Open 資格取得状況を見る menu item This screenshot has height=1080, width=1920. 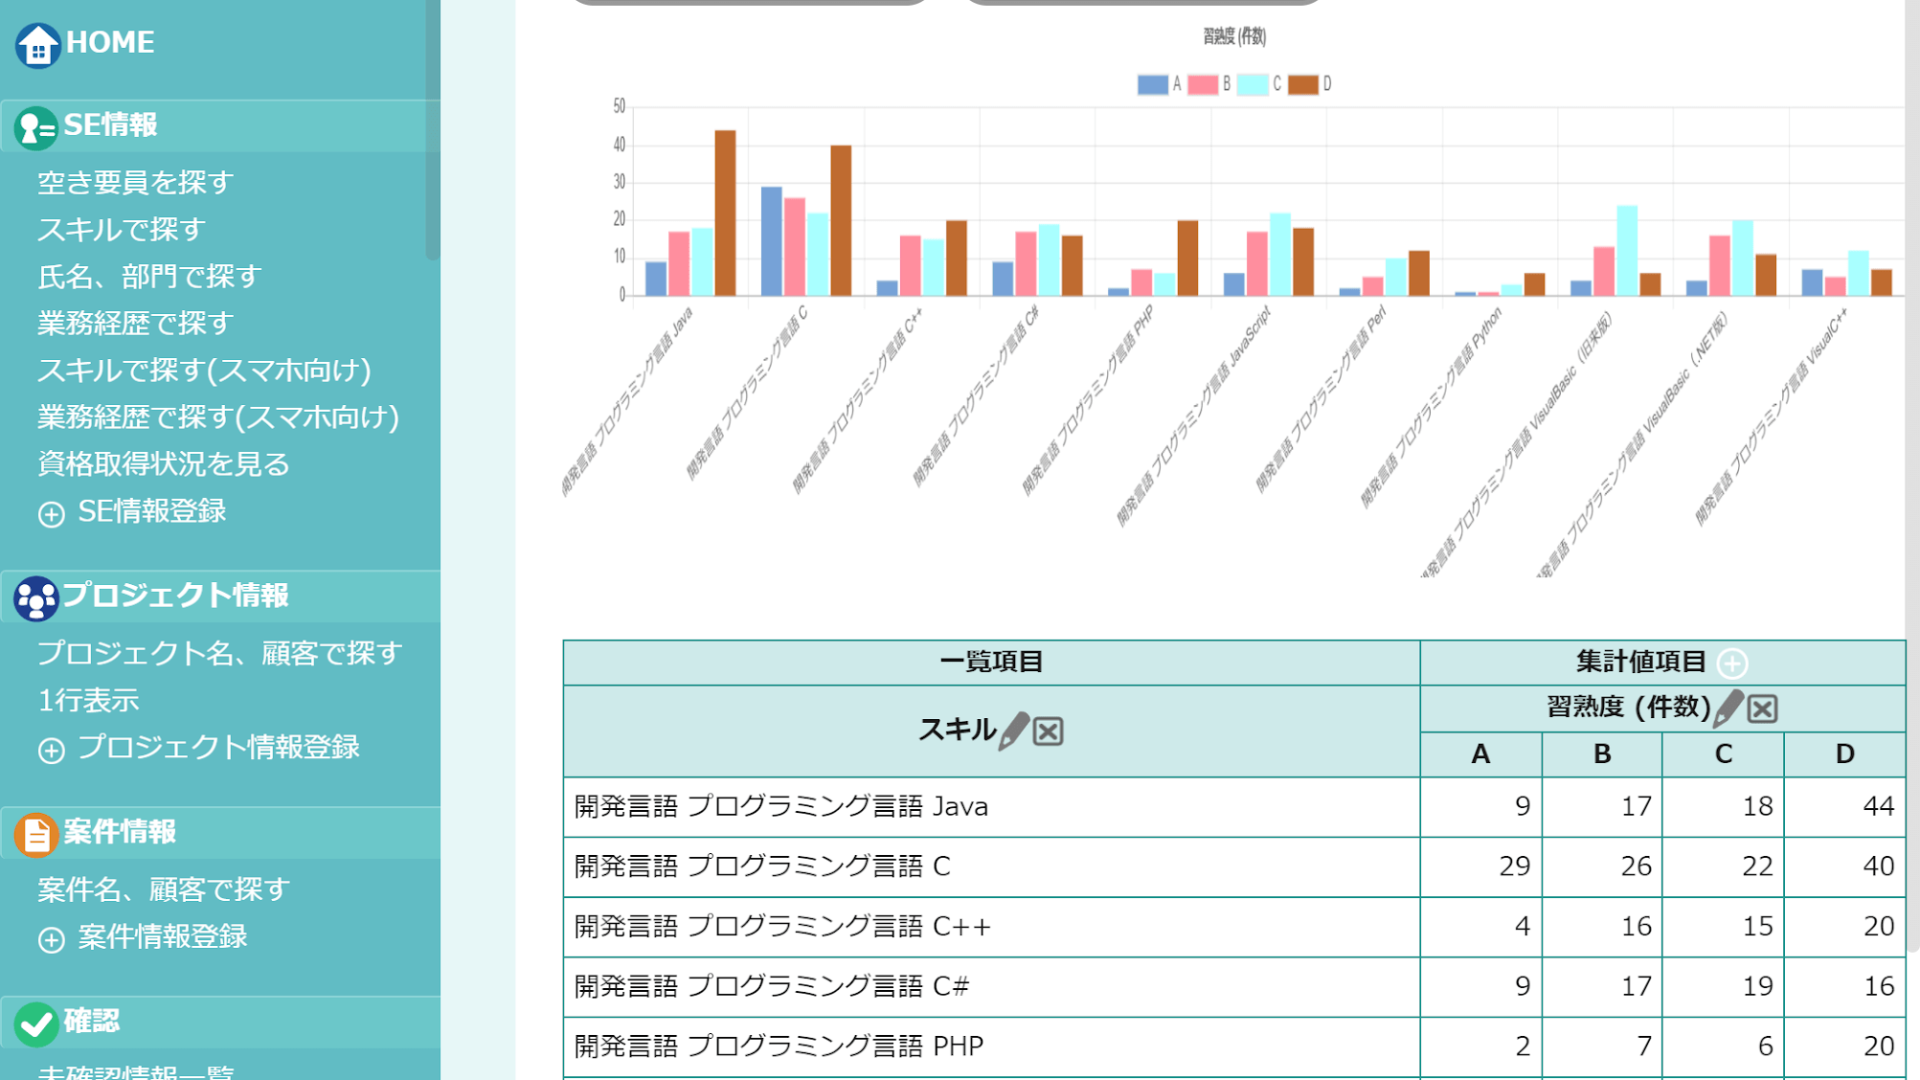(163, 464)
